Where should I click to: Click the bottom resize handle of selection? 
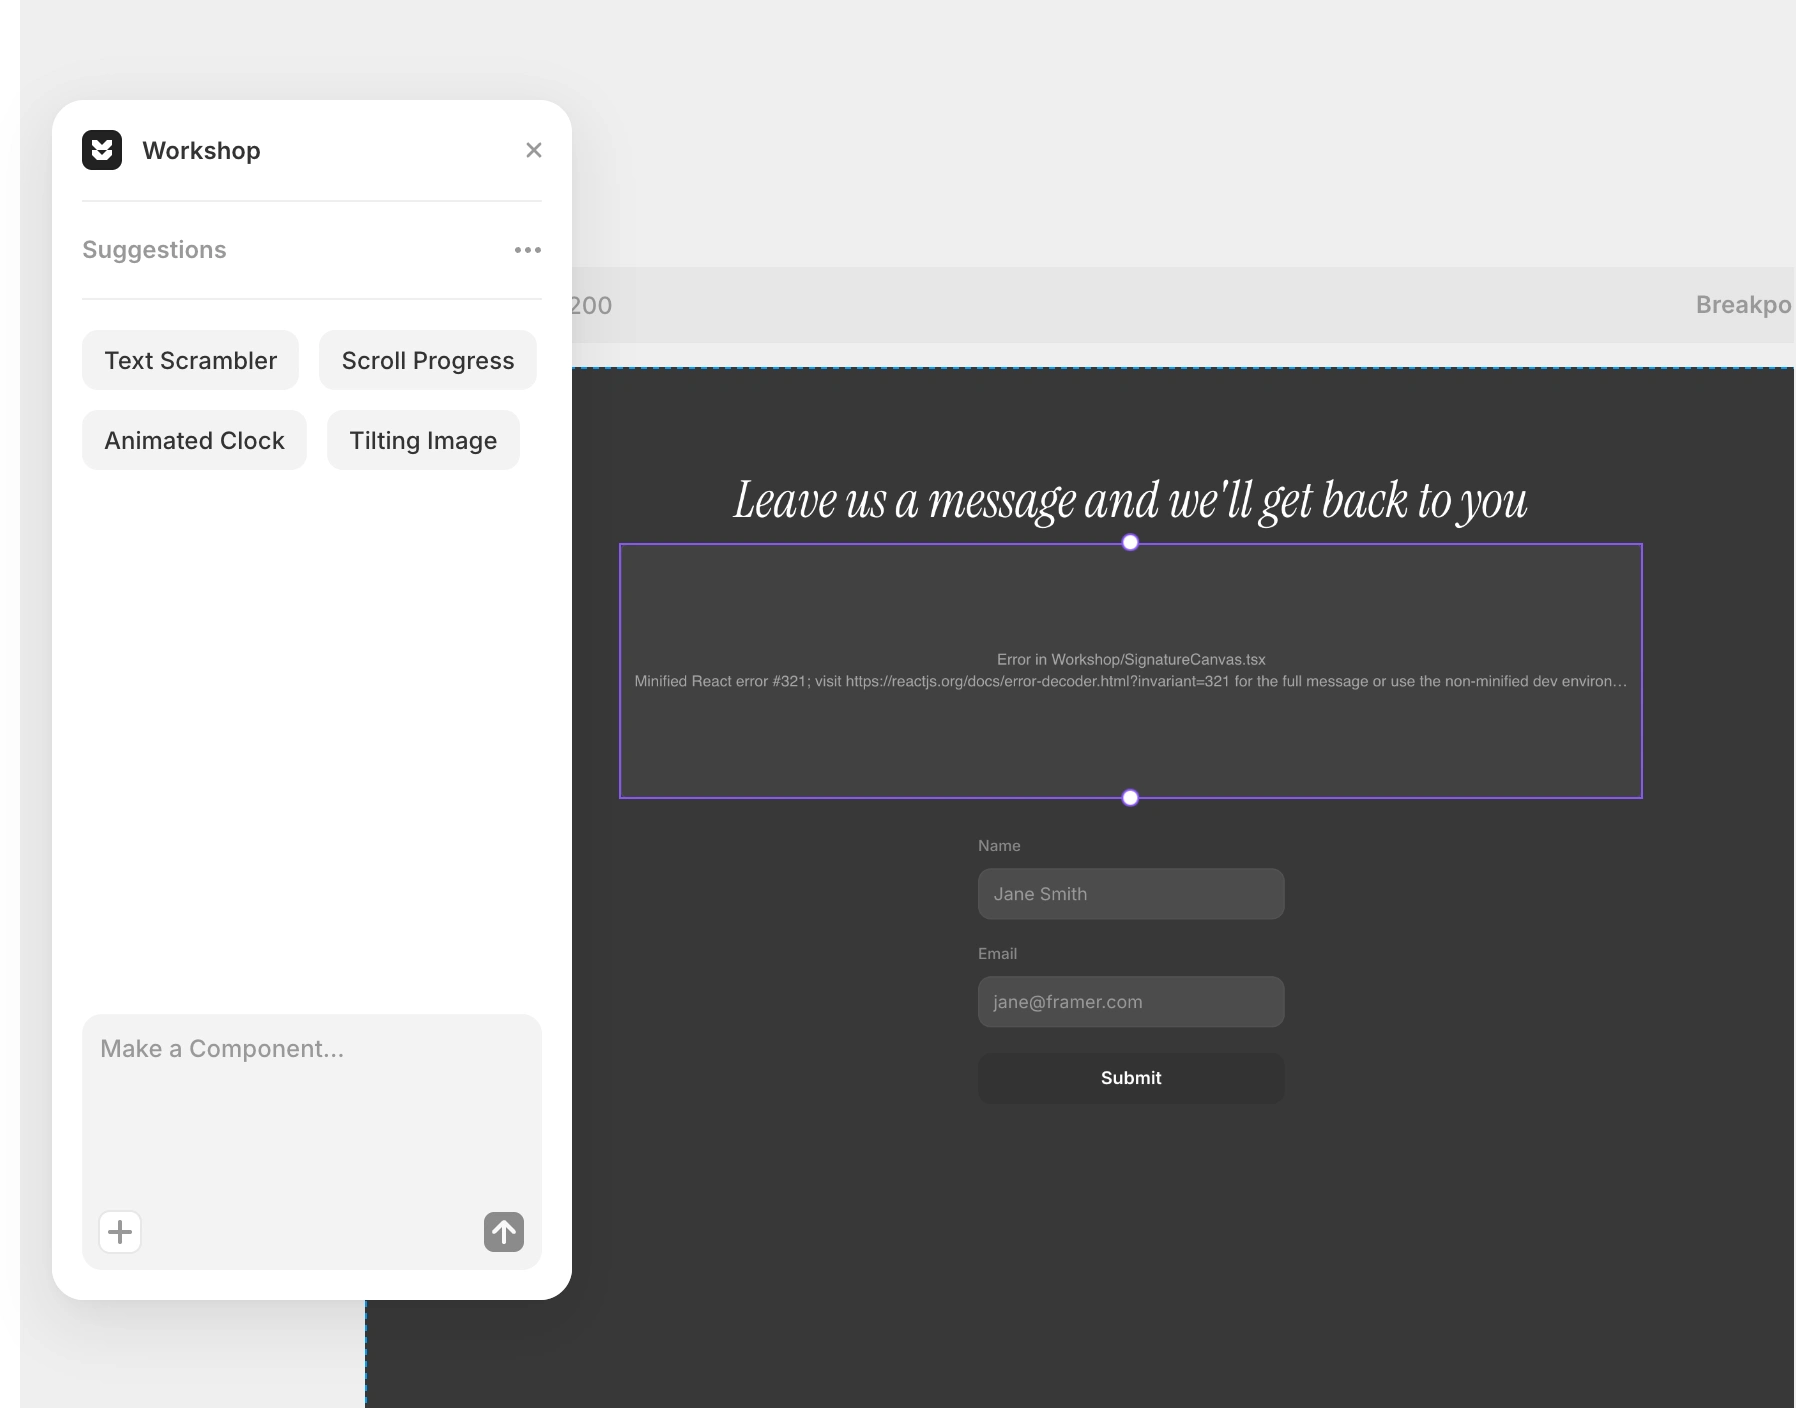pos(1130,798)
